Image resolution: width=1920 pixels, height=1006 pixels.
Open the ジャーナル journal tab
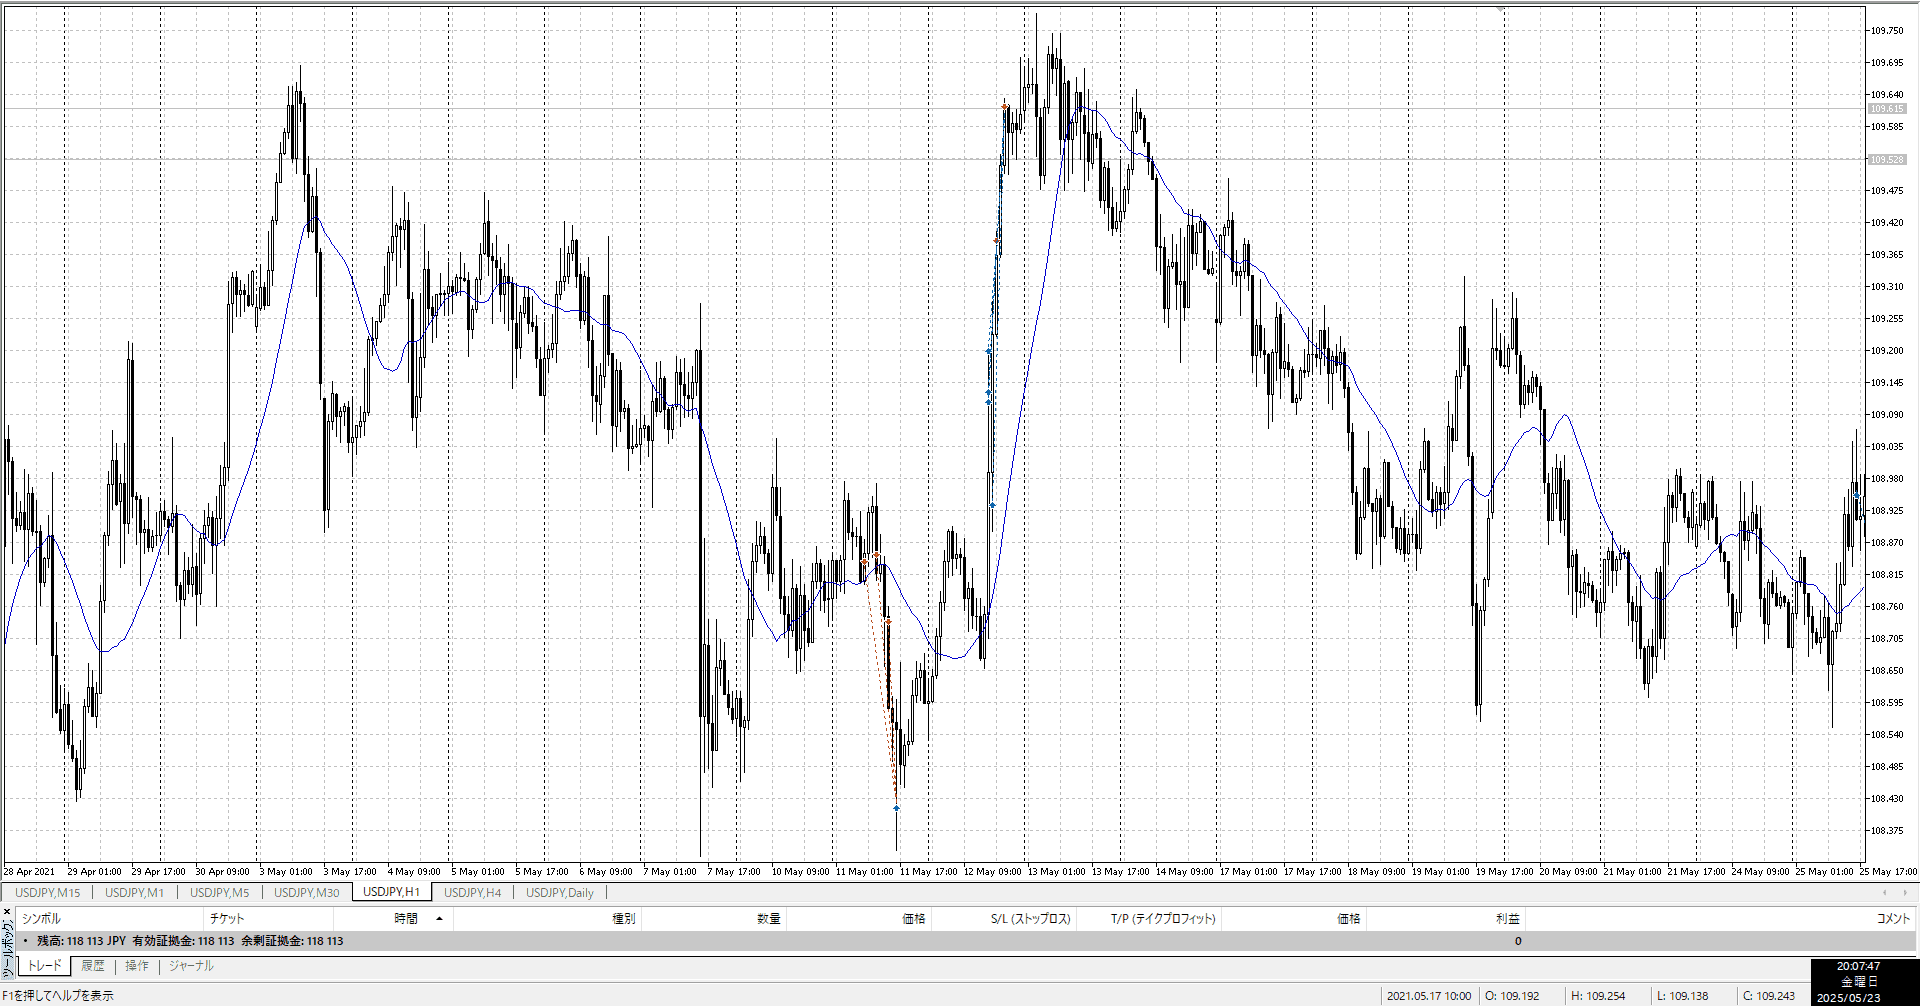pyautogui.click(x=191, y=966)
